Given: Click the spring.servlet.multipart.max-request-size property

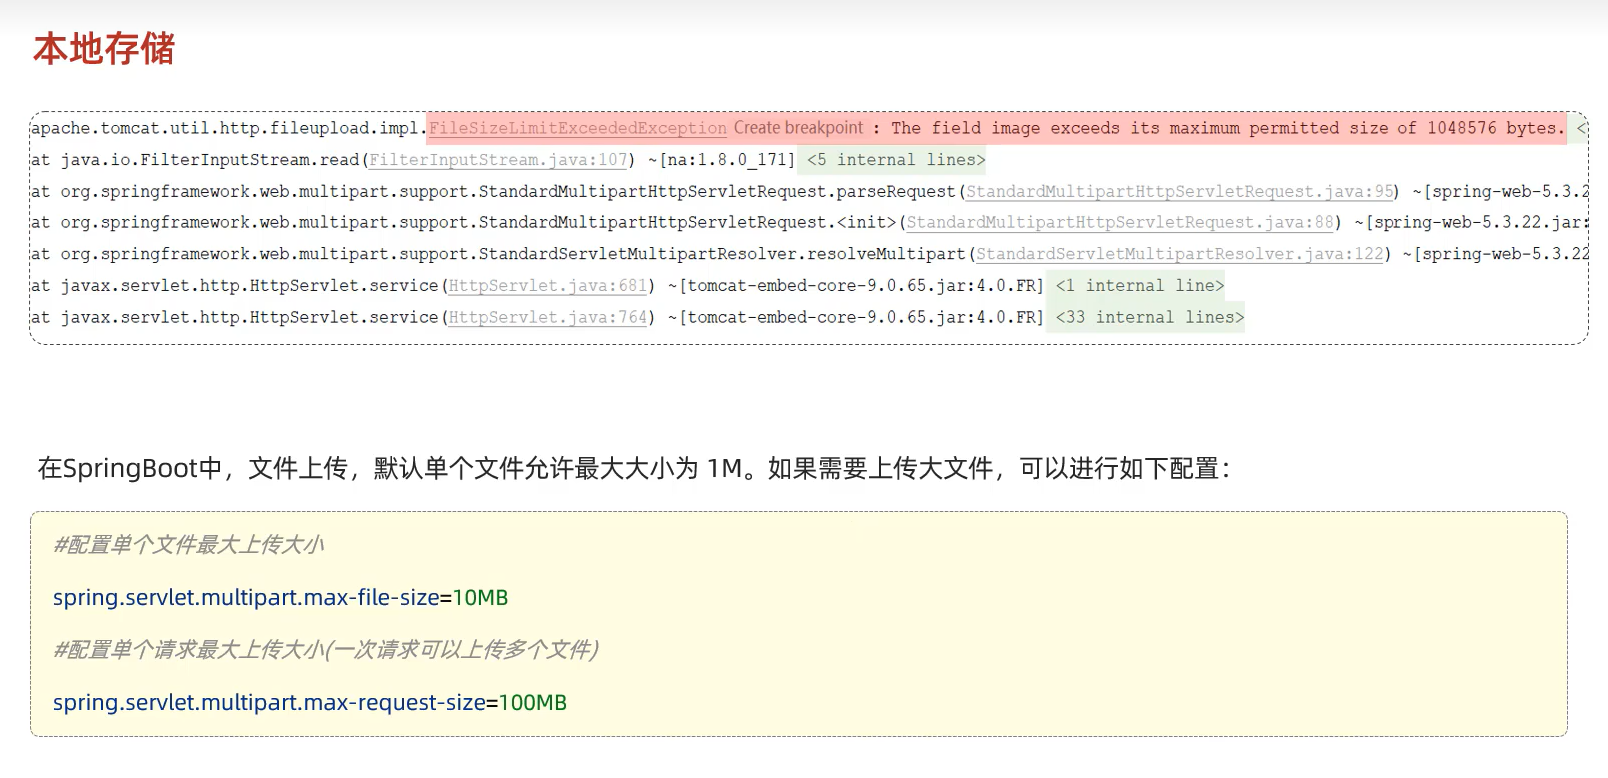Looking at the screenshot, I should pos(269,702).
